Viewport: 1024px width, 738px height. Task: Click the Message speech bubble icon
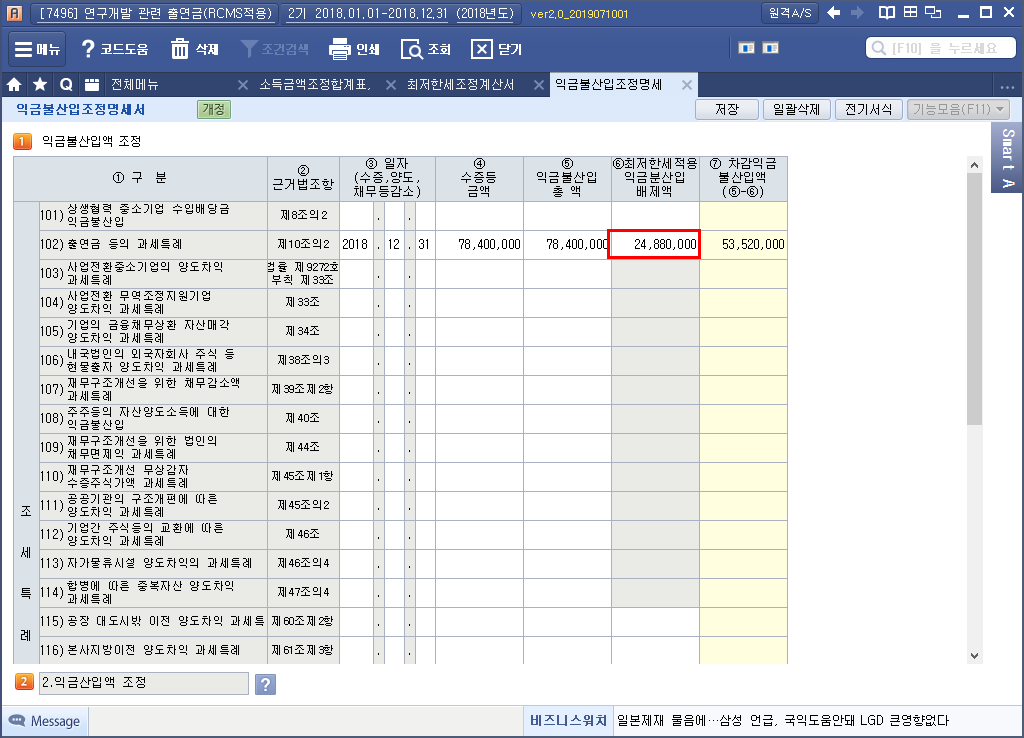(16, 720)
